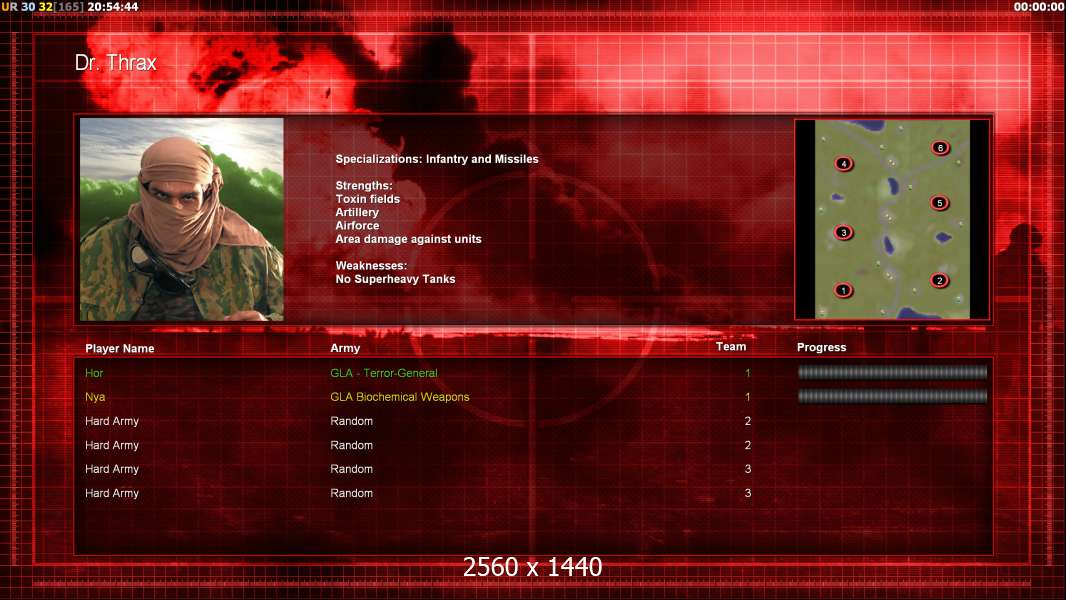Viewport: 1066px width, 600px height.
Task: Click the Player Name column header
Action: (x=120, y=349)
